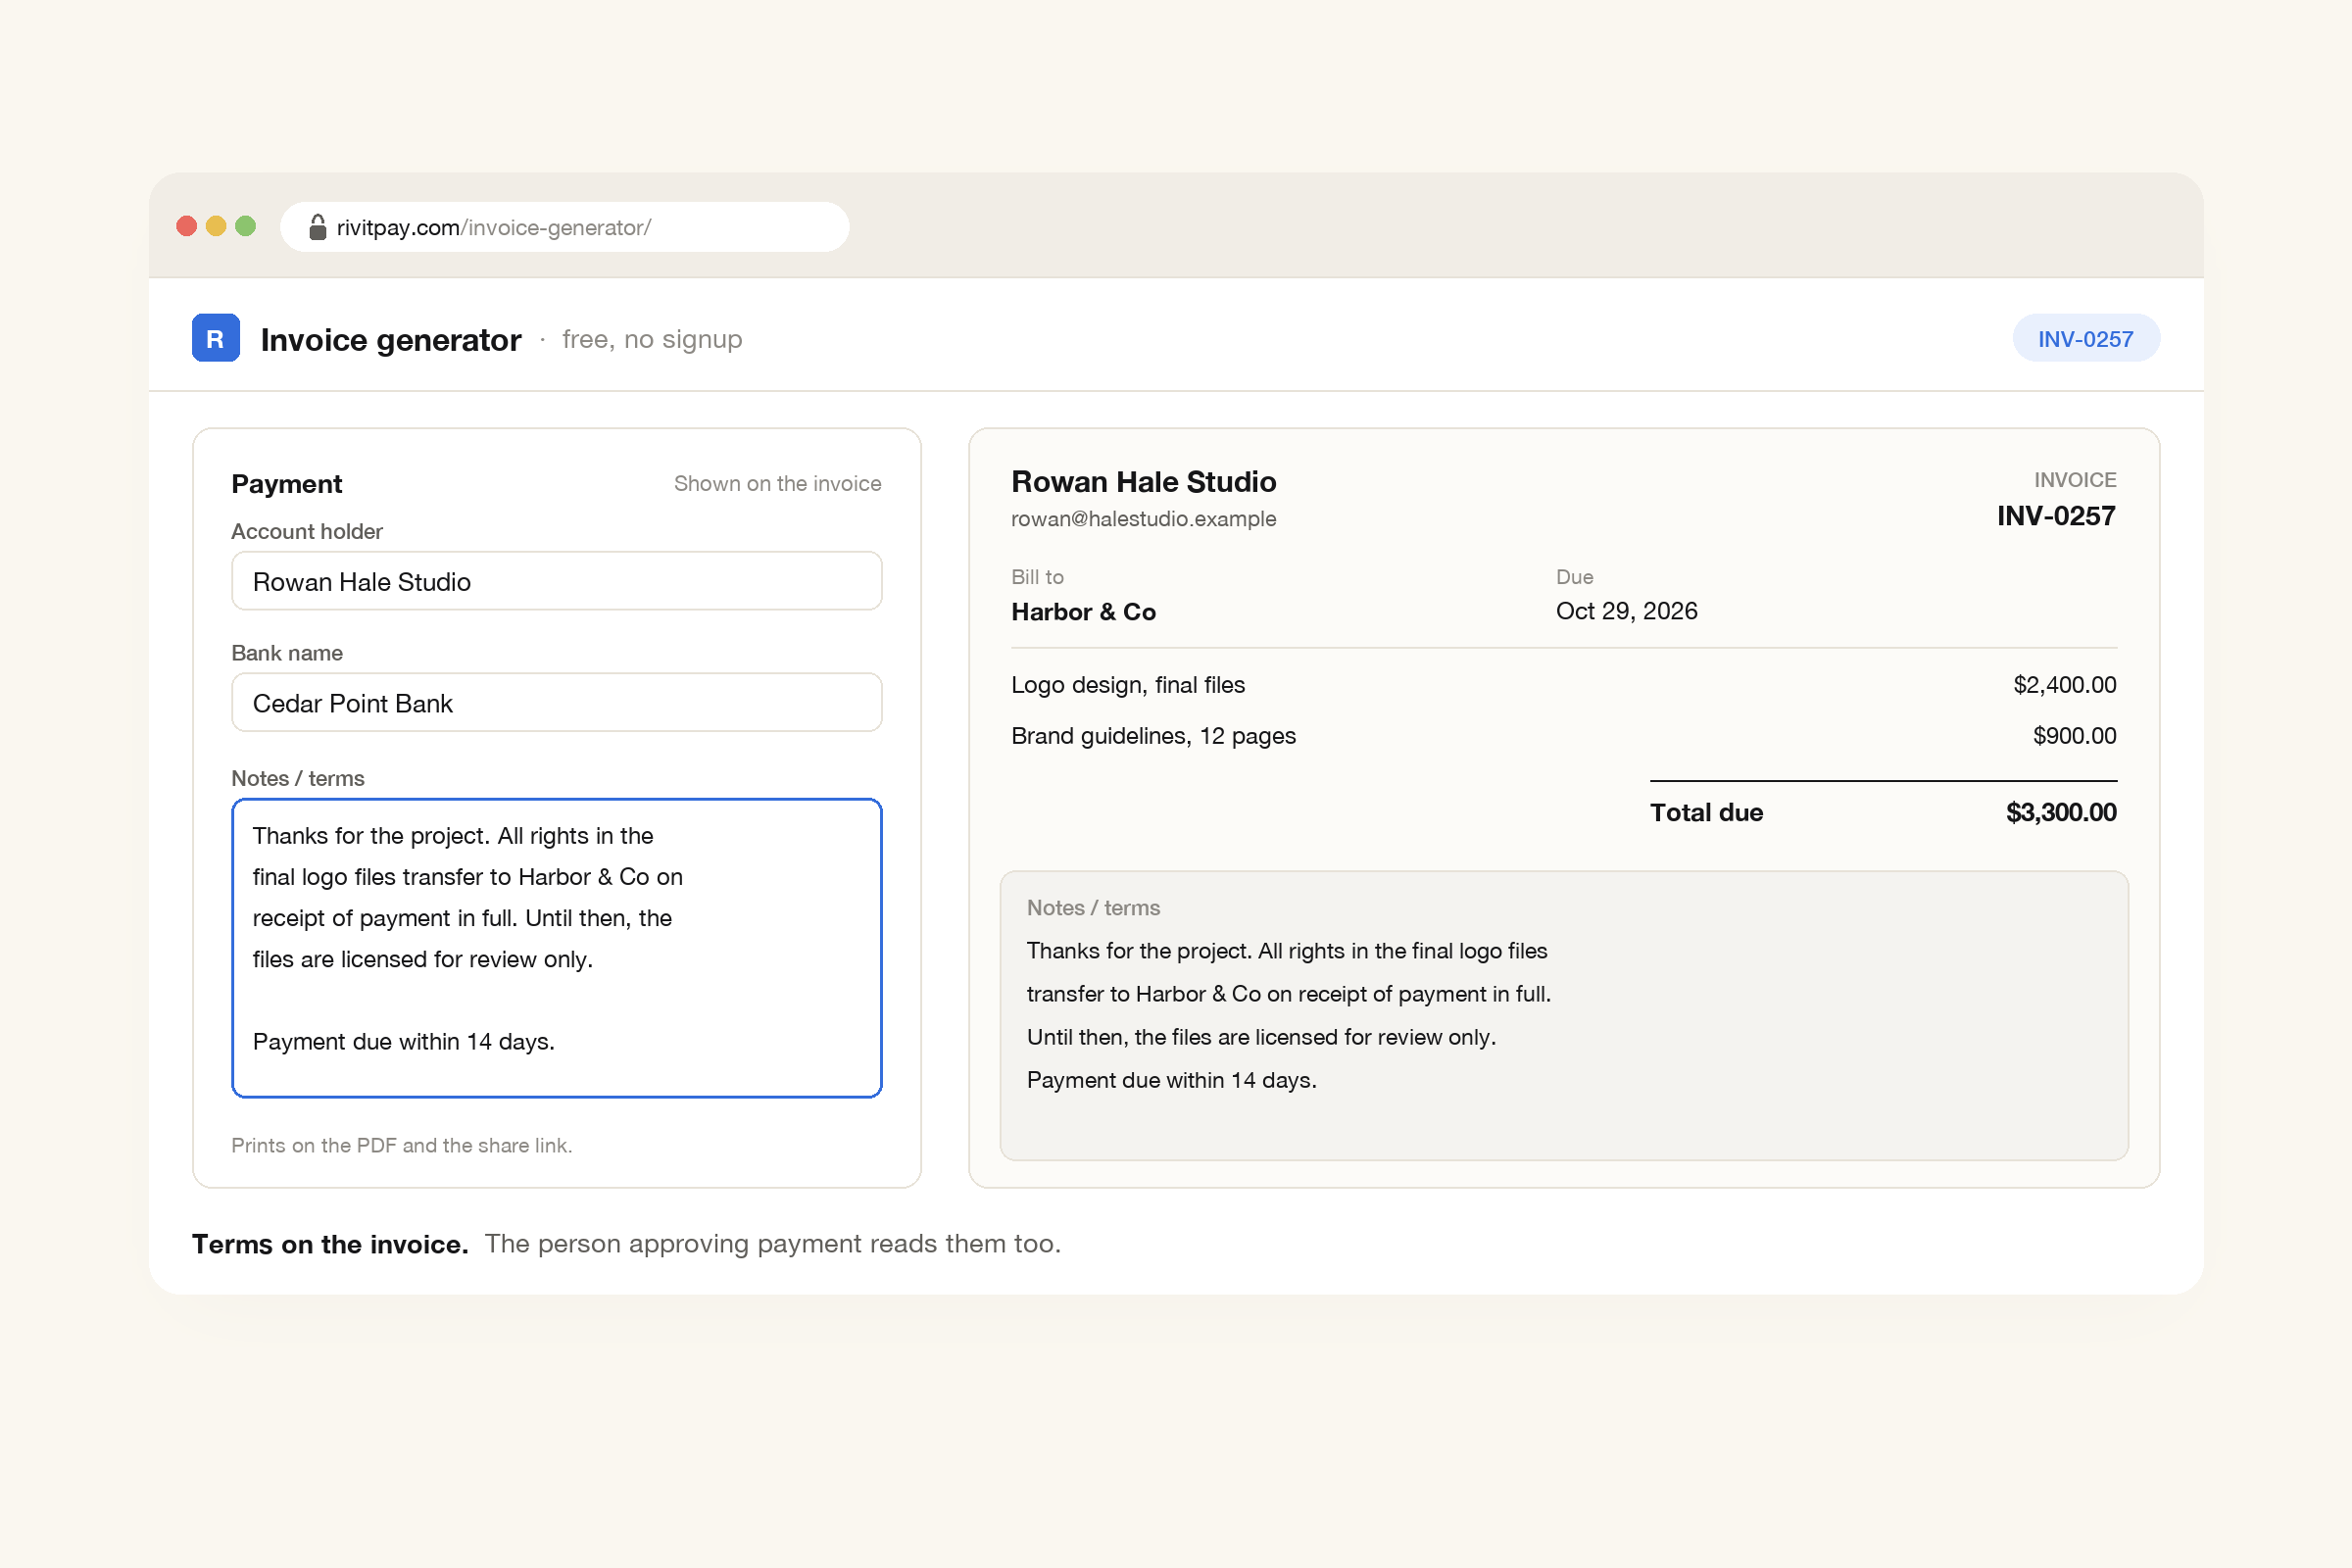2352x1568 pixels.
Task: Click the bold INV-0257 number in preview
Action: point(2056,516)
